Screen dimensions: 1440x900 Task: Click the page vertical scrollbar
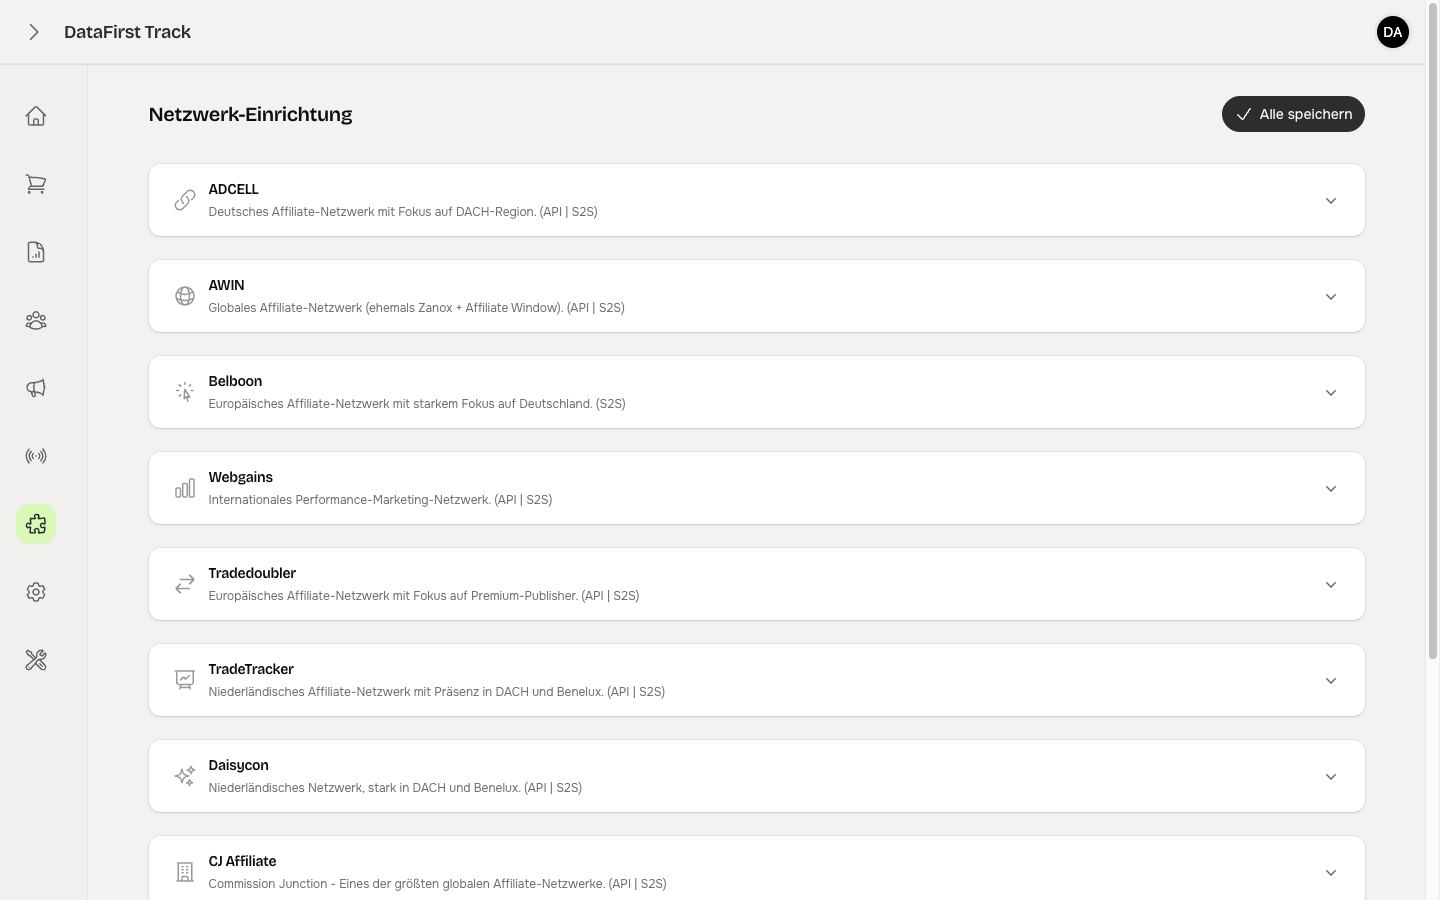tap(1433, 330)
